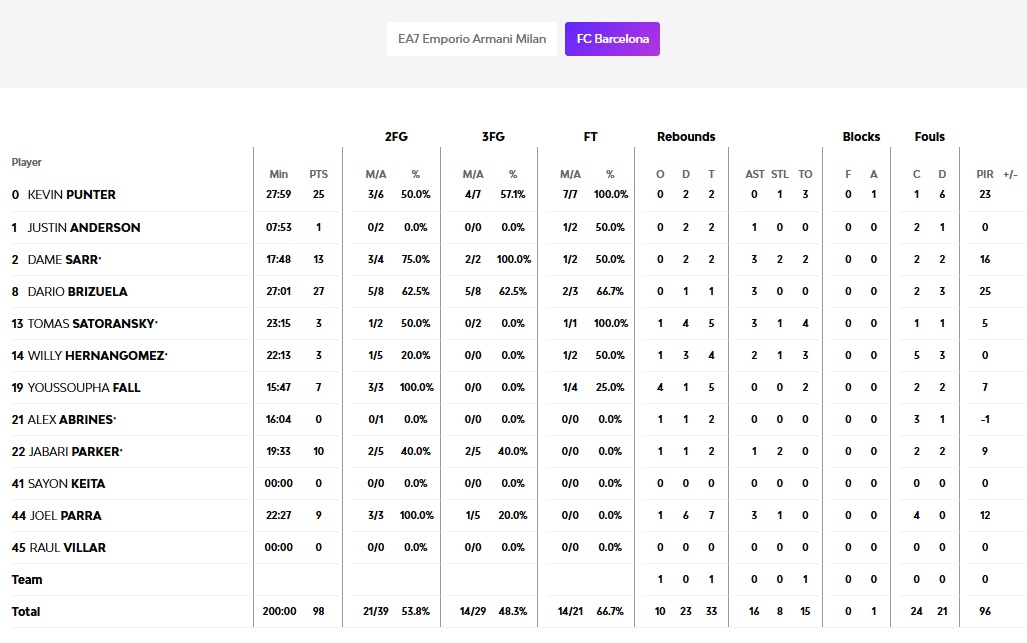Sort by PIR column header
The image size is (1027, 643).
point(985,174)
